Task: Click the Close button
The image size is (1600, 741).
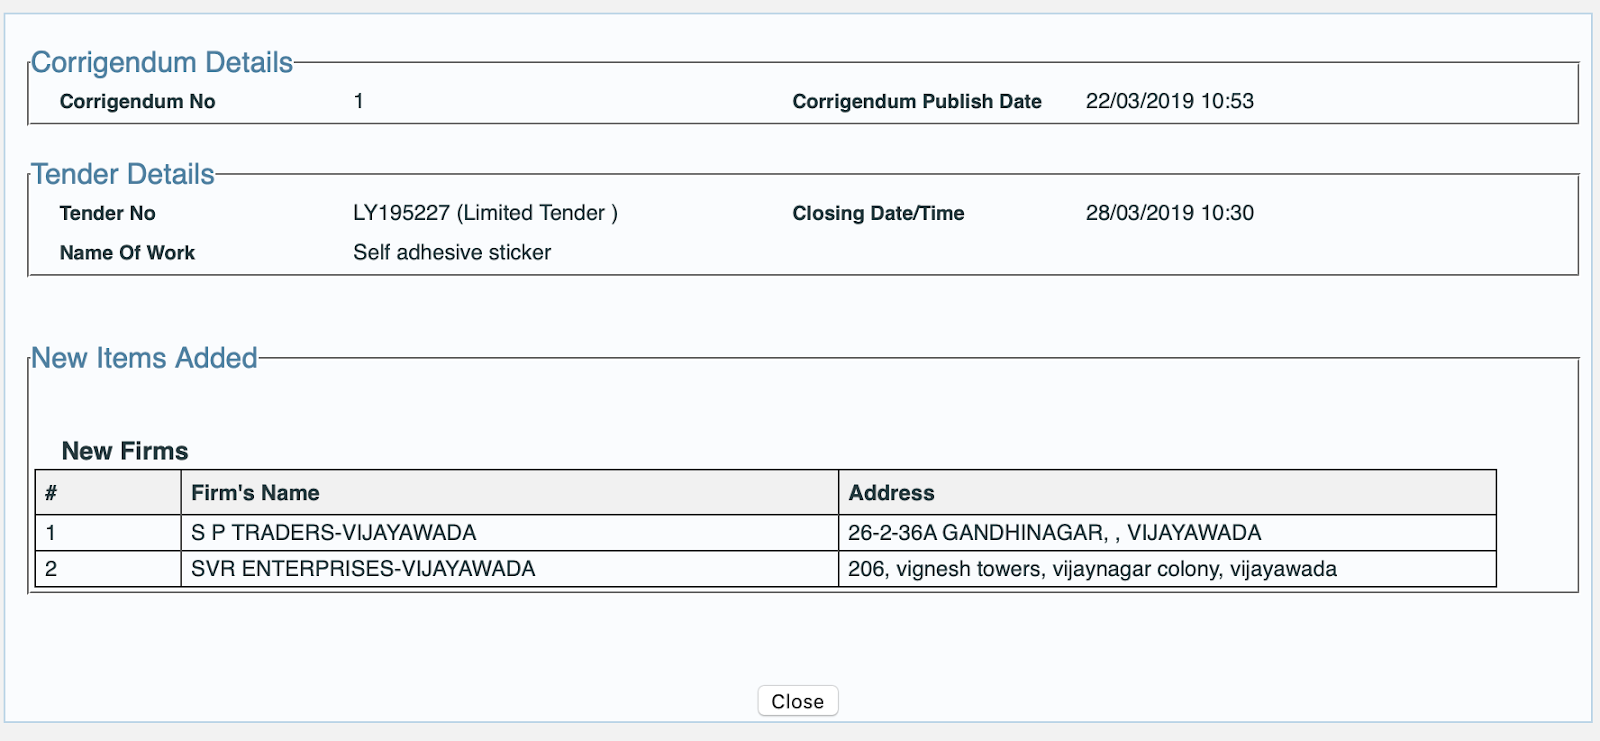Action: [x=797, y=700]
